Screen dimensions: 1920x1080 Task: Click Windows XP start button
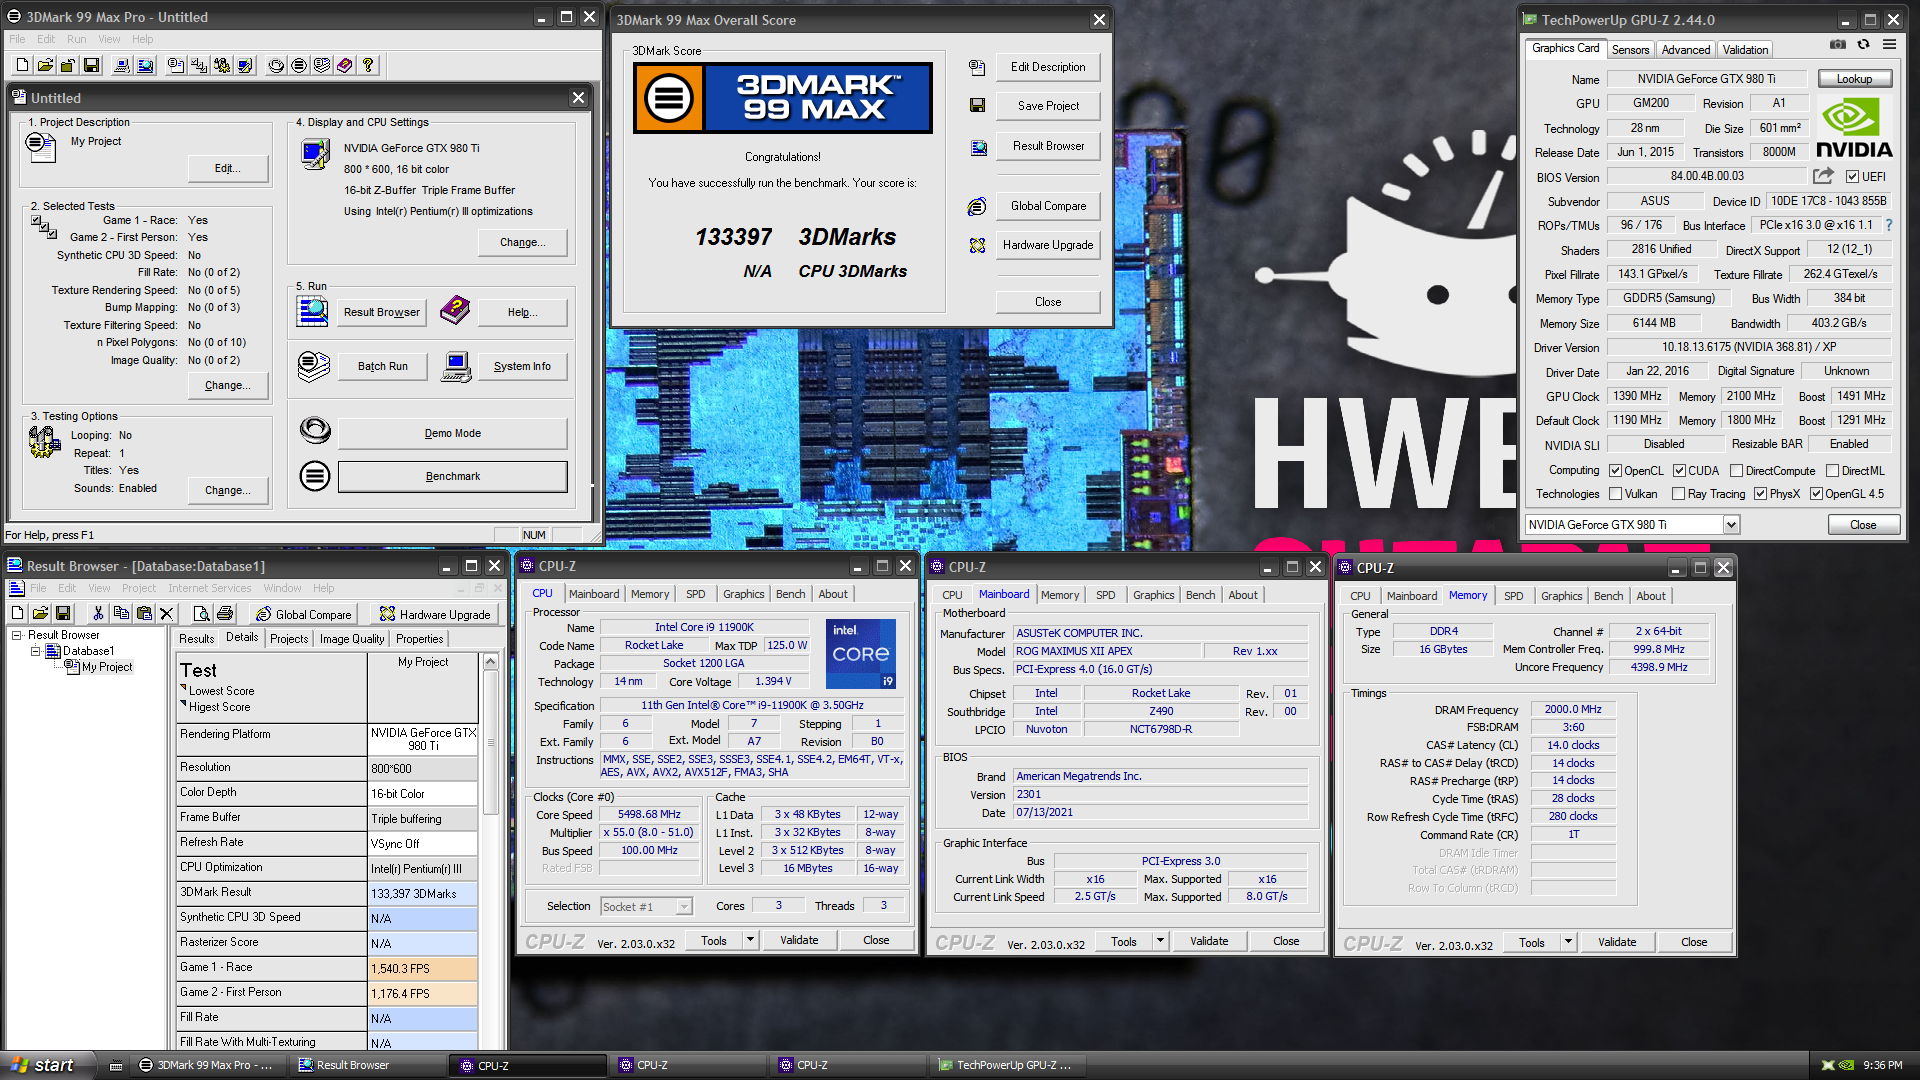pos(46,1065)
